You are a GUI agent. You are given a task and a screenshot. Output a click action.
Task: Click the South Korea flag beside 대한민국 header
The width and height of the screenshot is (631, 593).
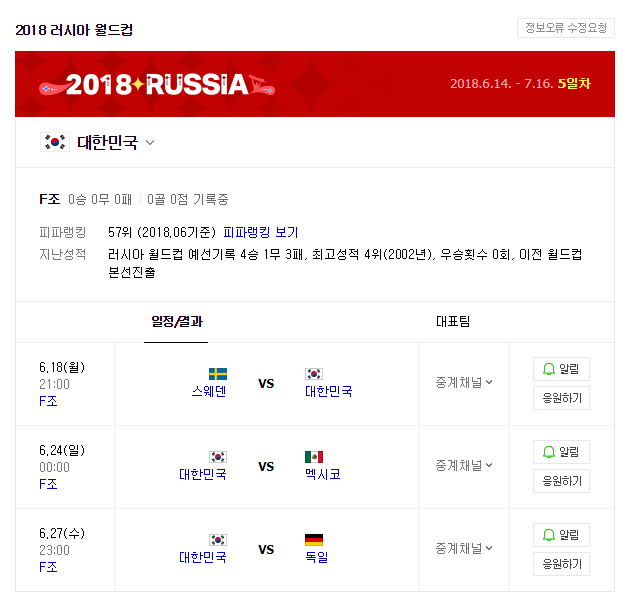tap(55, 142)
